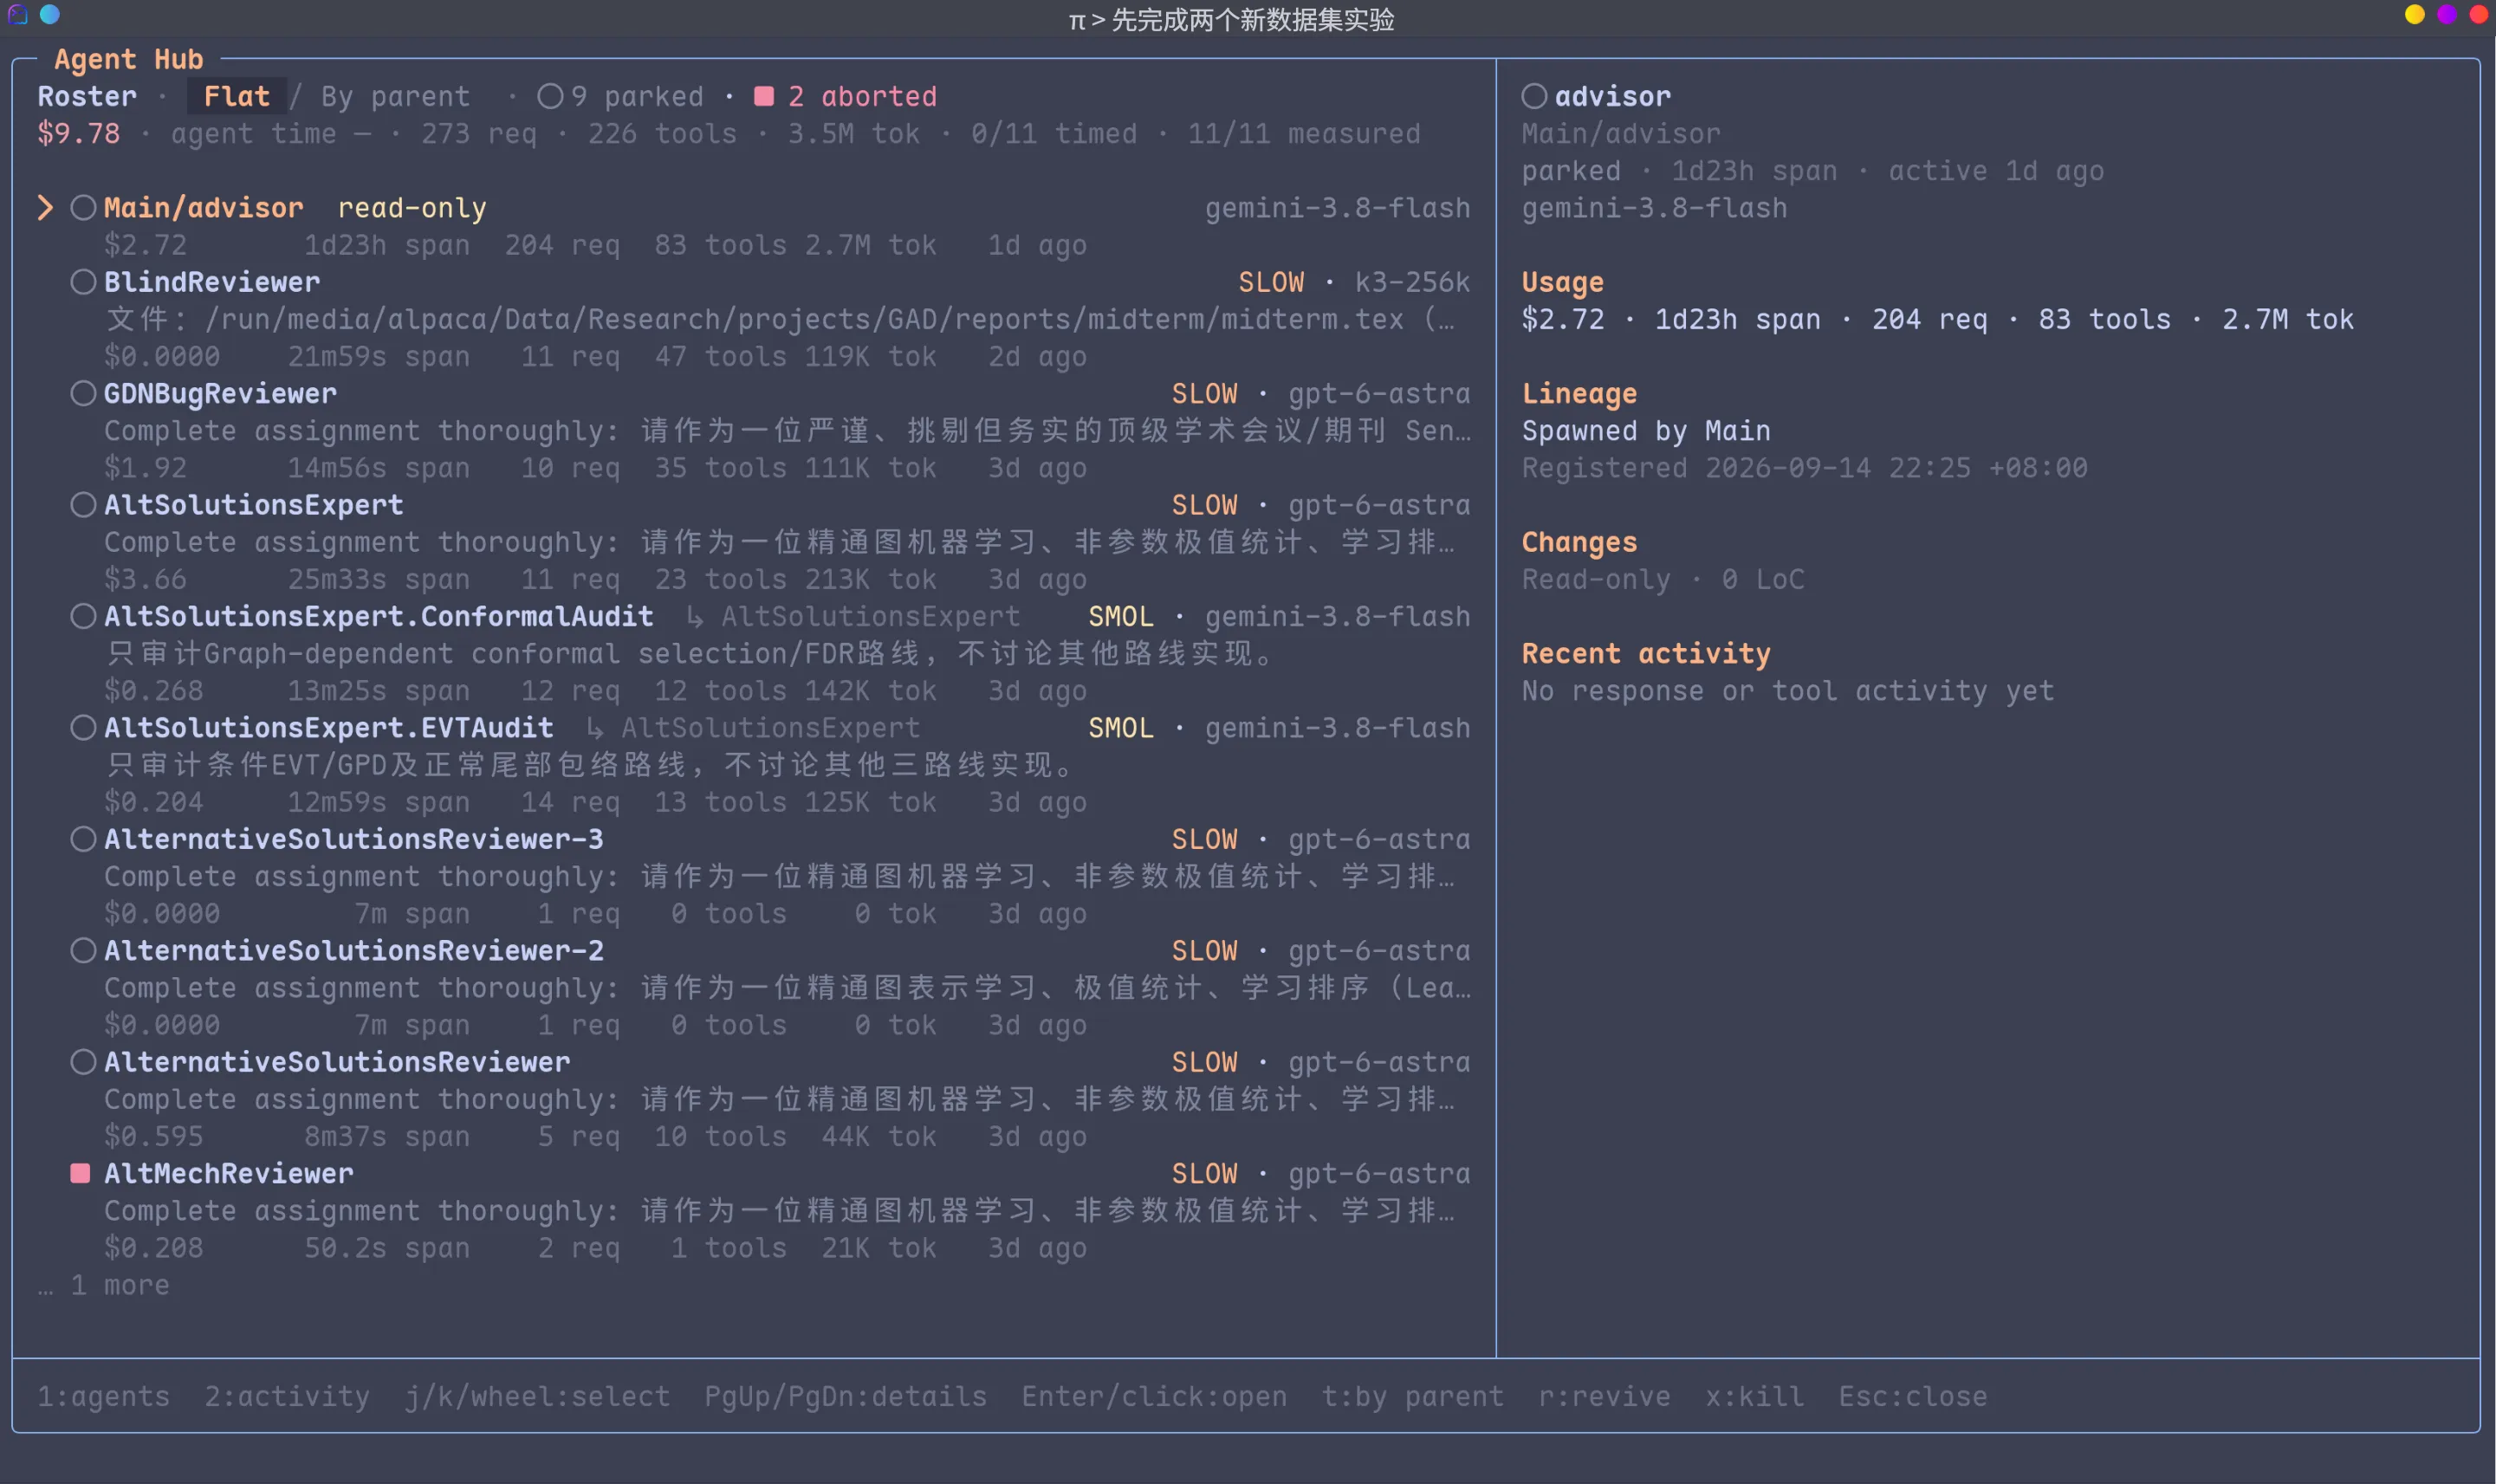
Task: Click the BlindReviewer parked circle icon
Action: pyautogui.click(x=84, y=282)
